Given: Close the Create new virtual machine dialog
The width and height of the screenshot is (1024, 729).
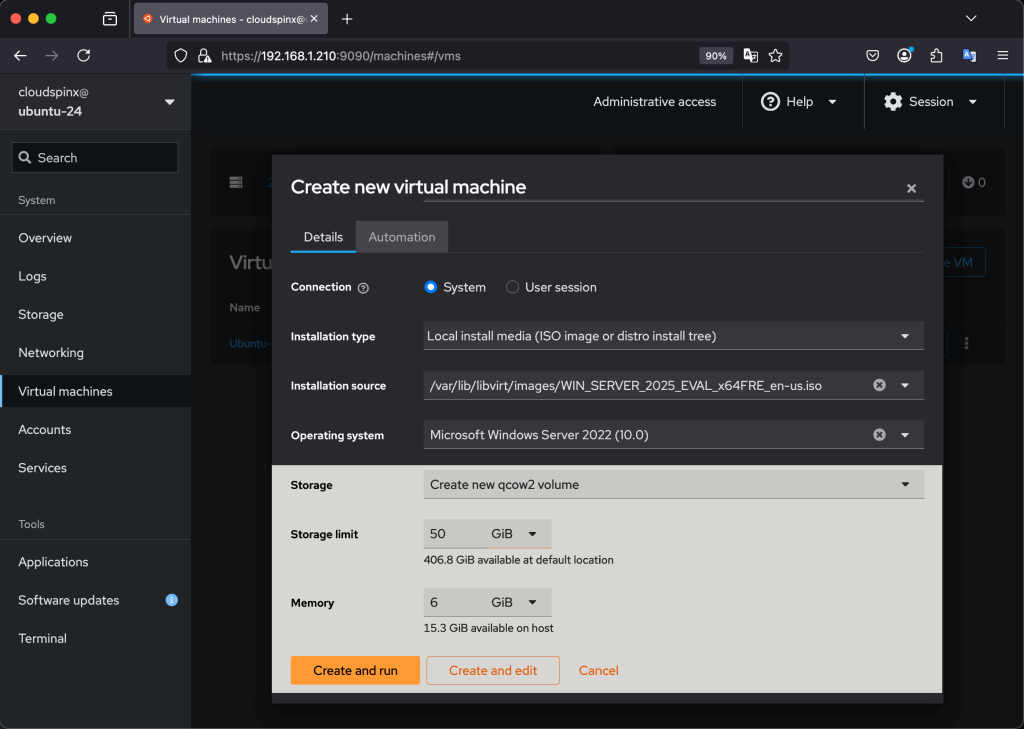Looking at the screenshot, I should (x=911, y=188).
